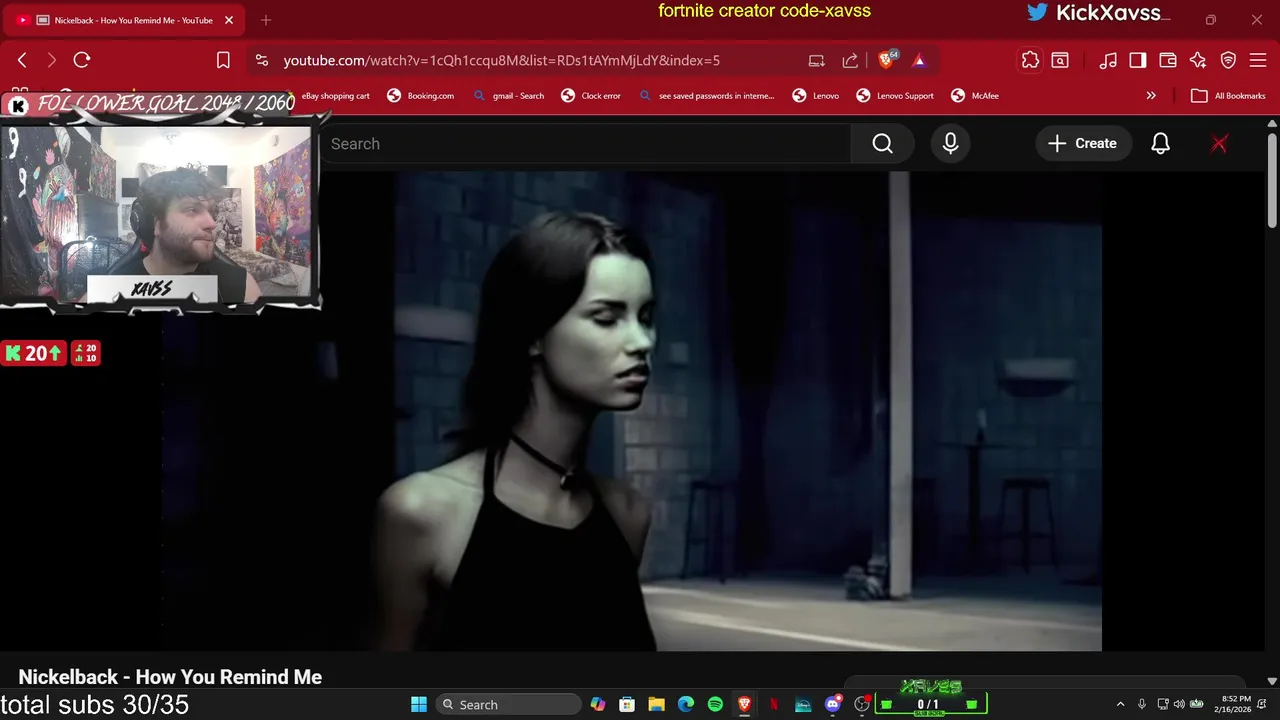Screen dimensions: 1280x720
Task: Open site information icon in address bar
Action: coord(262,60)
